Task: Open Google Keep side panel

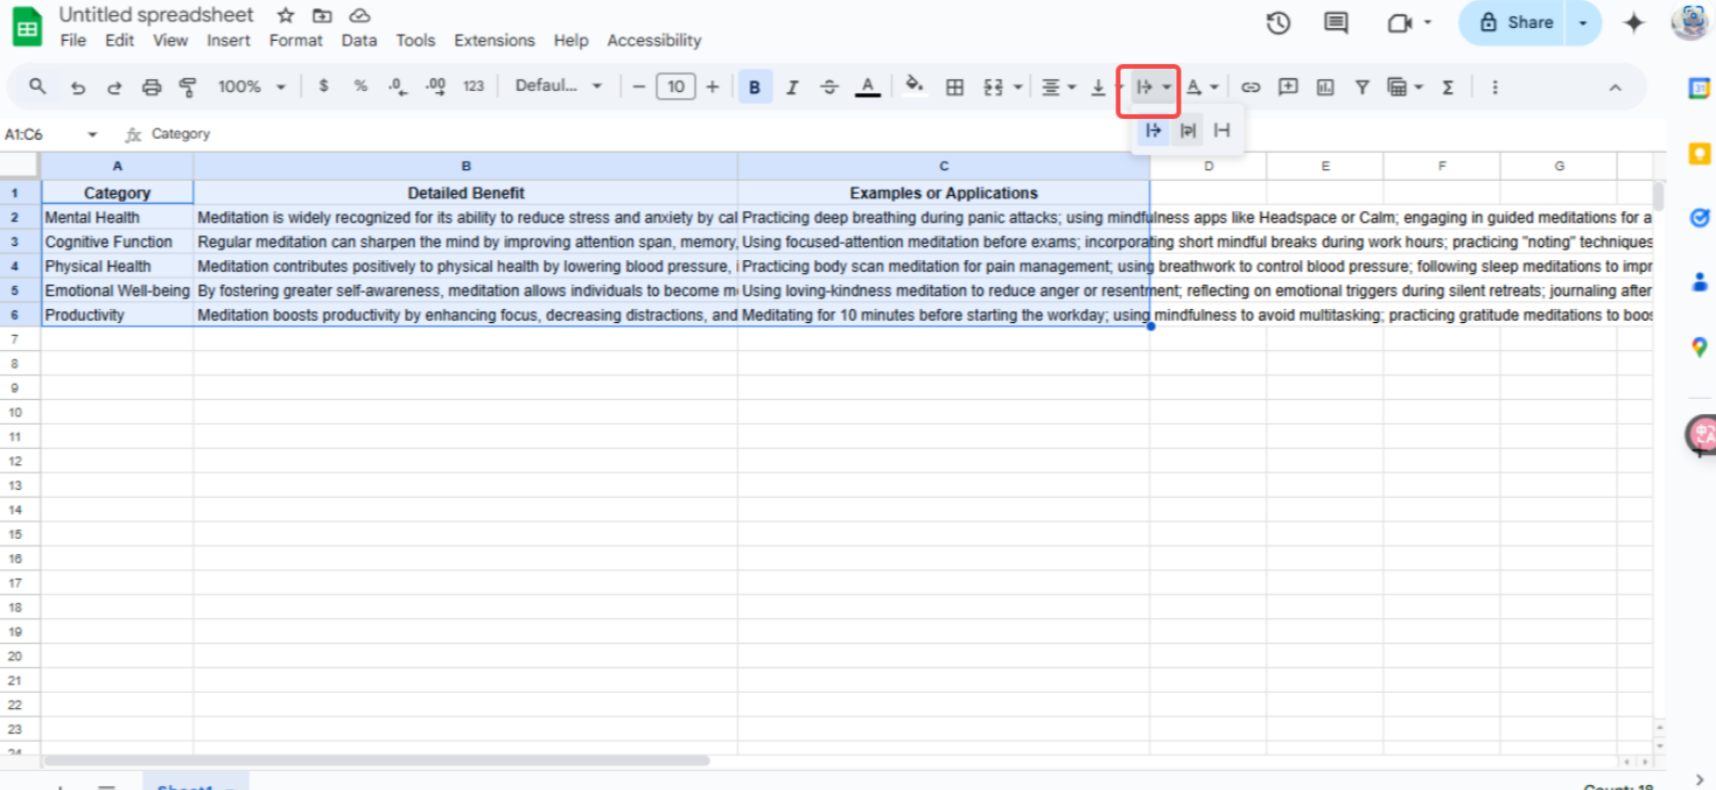Action: coord(1699,153)
